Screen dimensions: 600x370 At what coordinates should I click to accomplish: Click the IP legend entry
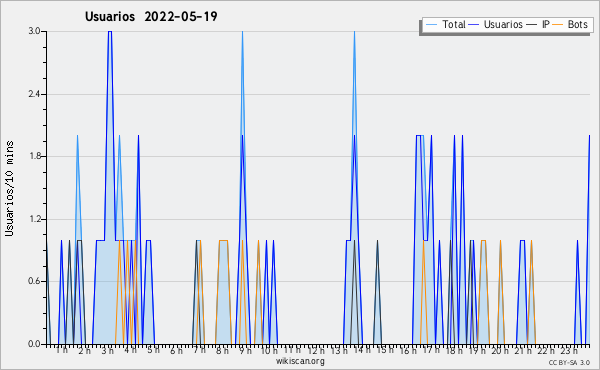tap(538, 24)
